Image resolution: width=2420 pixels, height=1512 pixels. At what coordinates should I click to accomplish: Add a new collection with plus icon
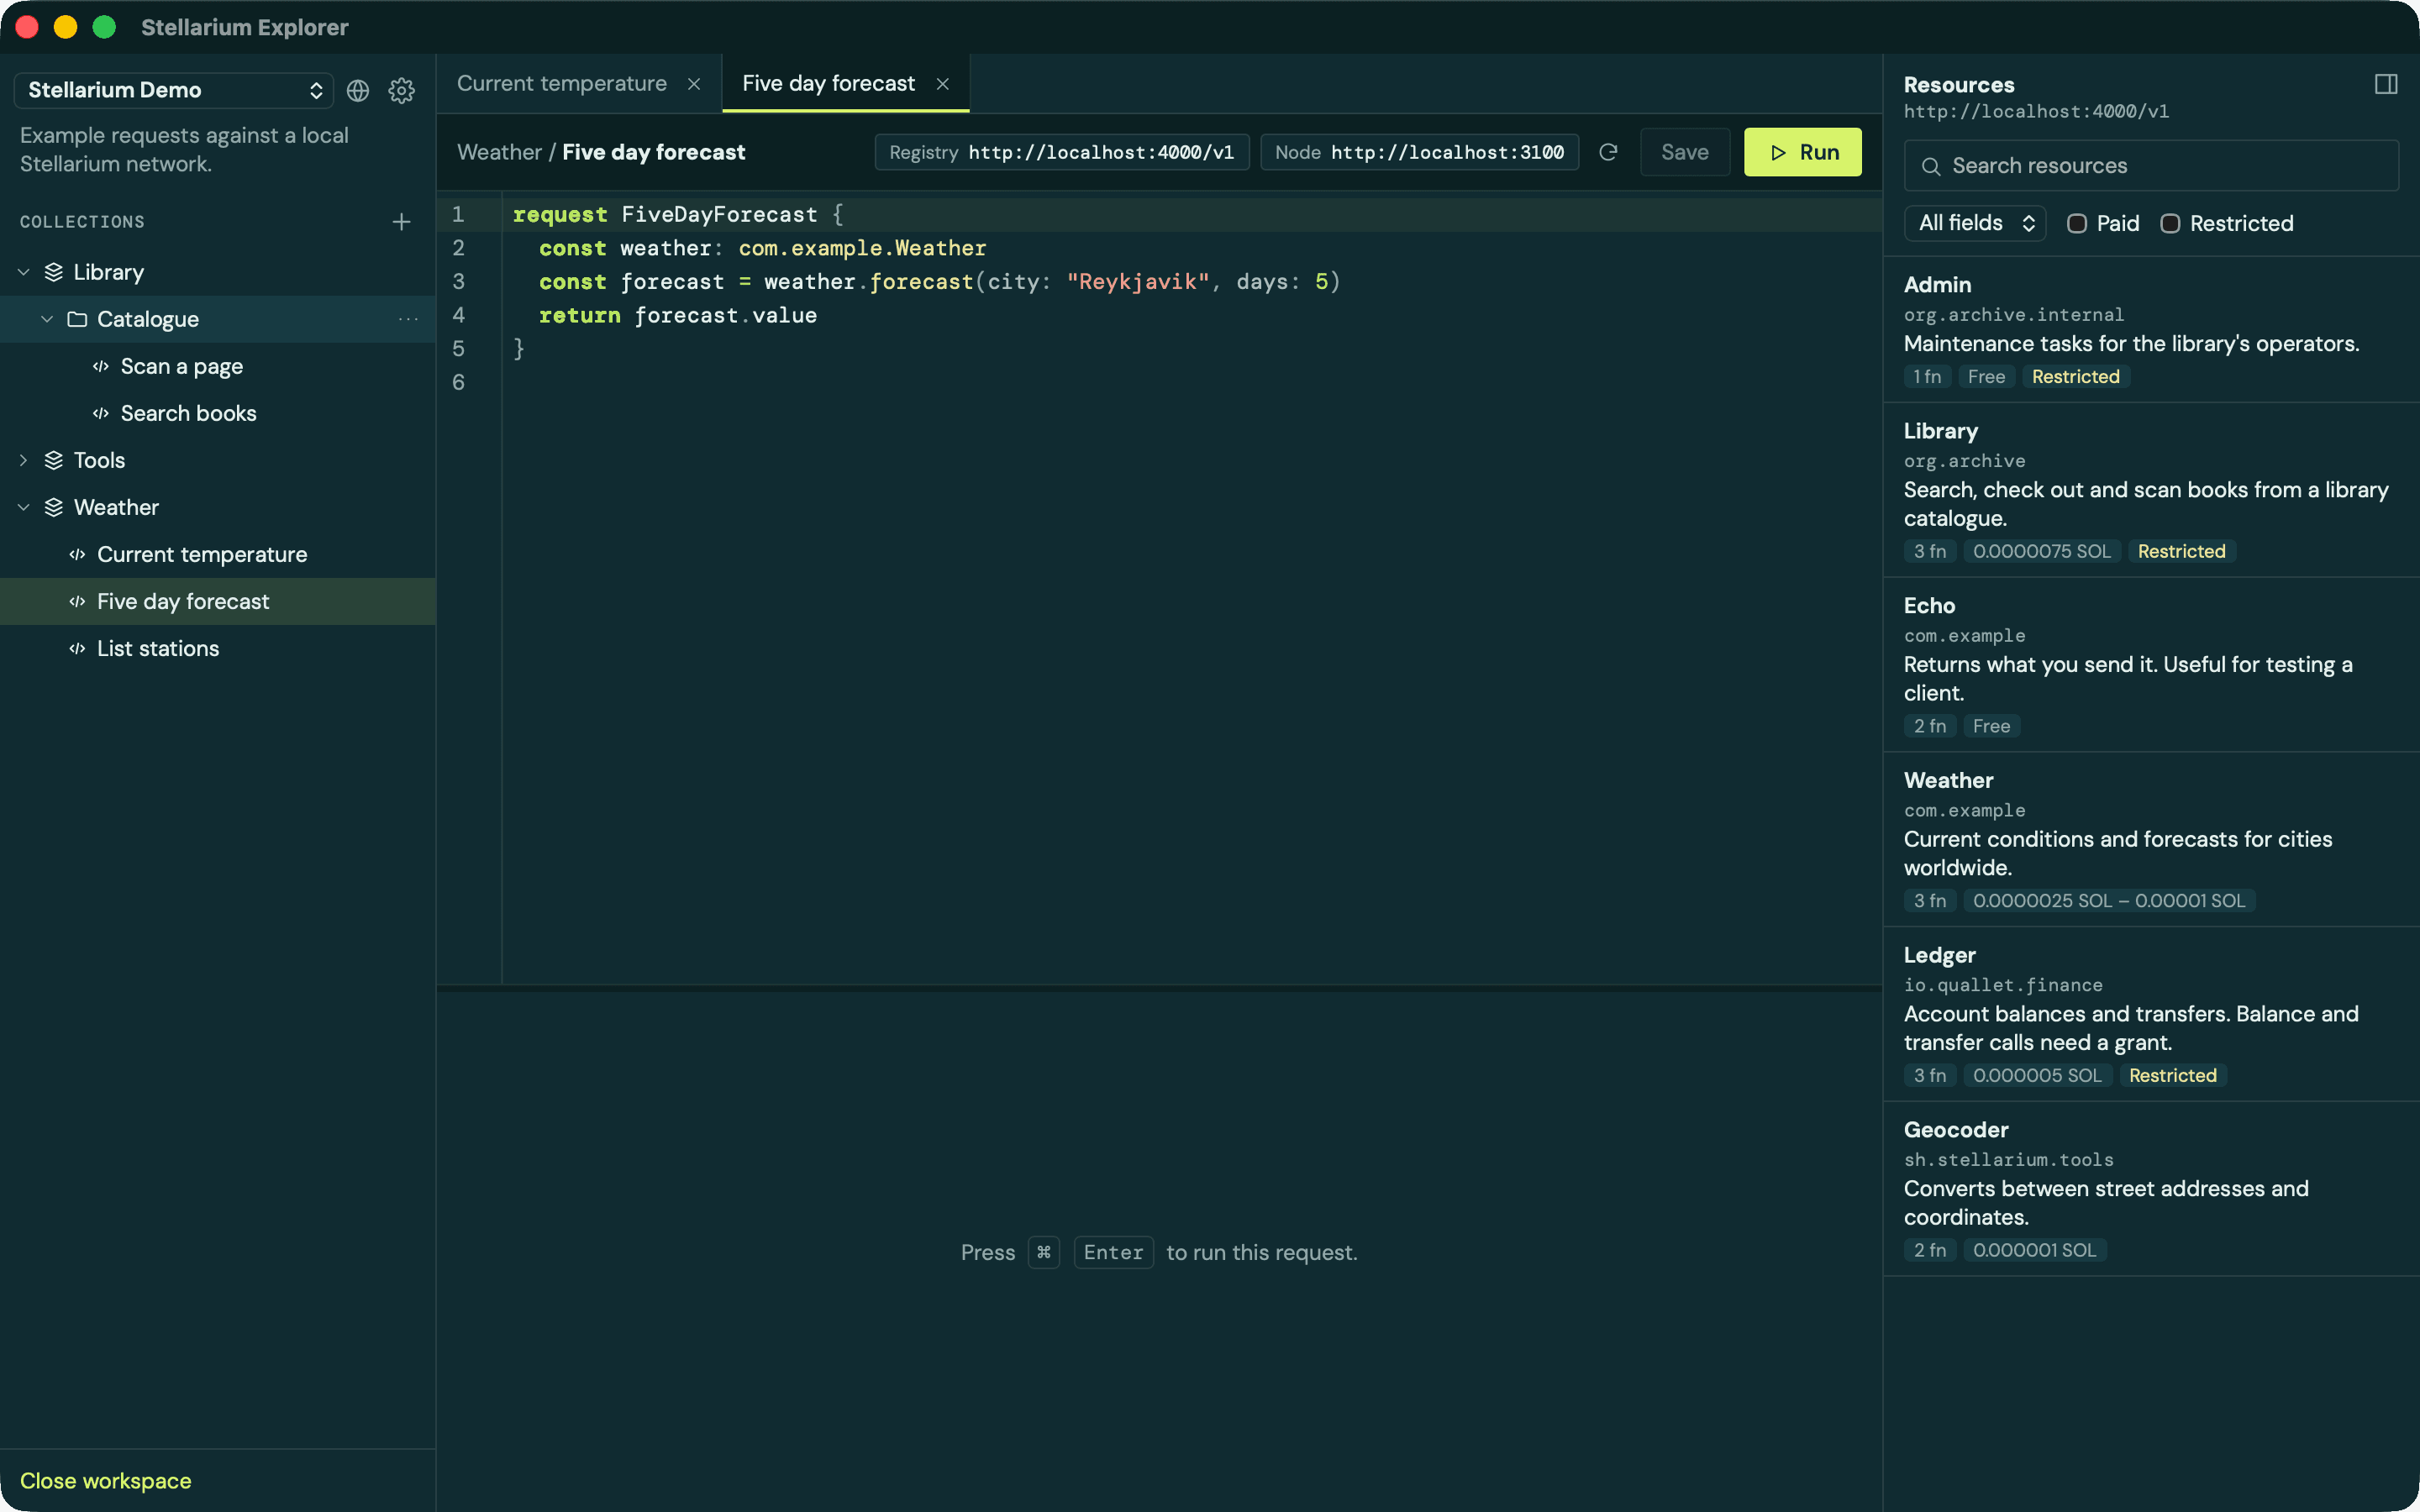click(401, 222)
